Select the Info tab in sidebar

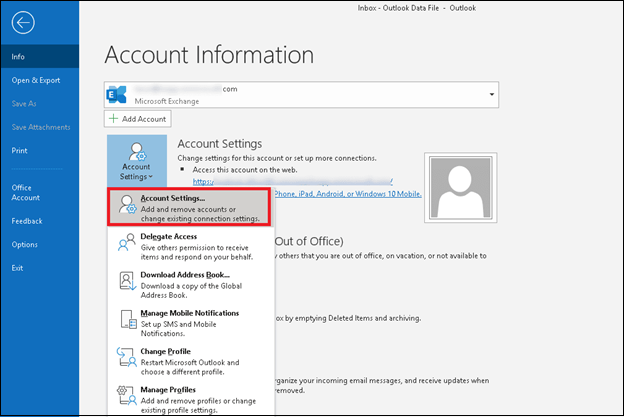pyautogui.click(x=19, y=57)
